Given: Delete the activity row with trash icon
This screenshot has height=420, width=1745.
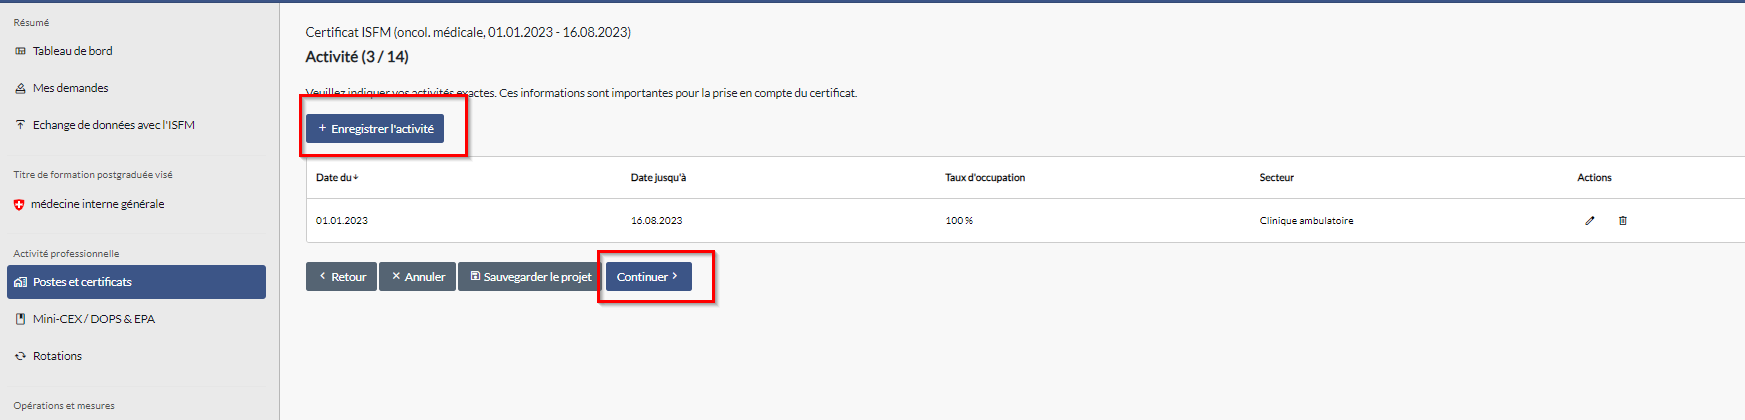Looking at the screenshot, I should click(x=1622, y=221).
